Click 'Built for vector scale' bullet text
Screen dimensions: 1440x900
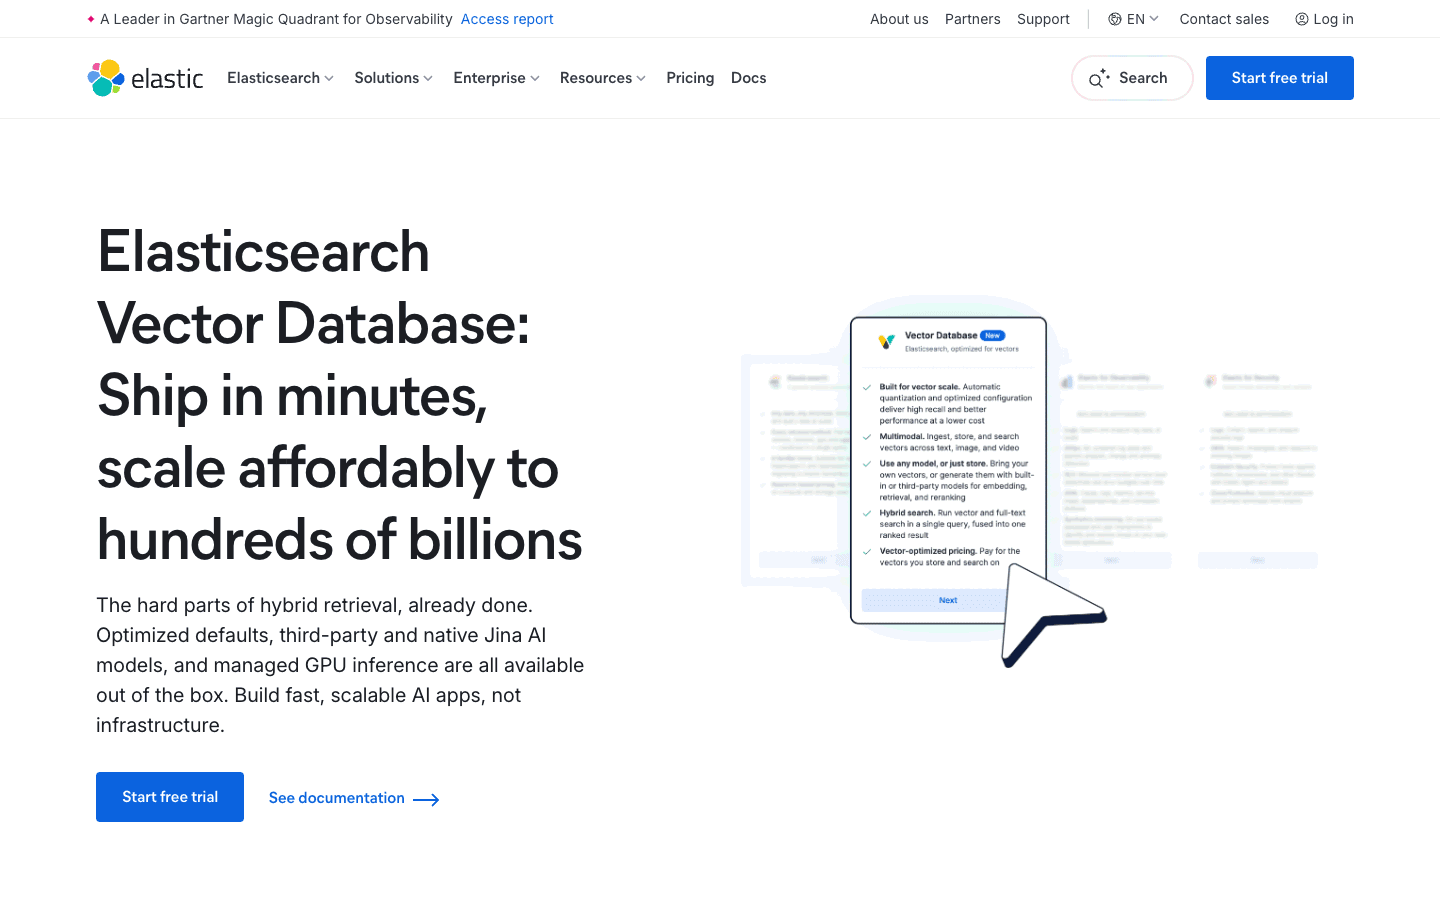(x=956, y=403)
